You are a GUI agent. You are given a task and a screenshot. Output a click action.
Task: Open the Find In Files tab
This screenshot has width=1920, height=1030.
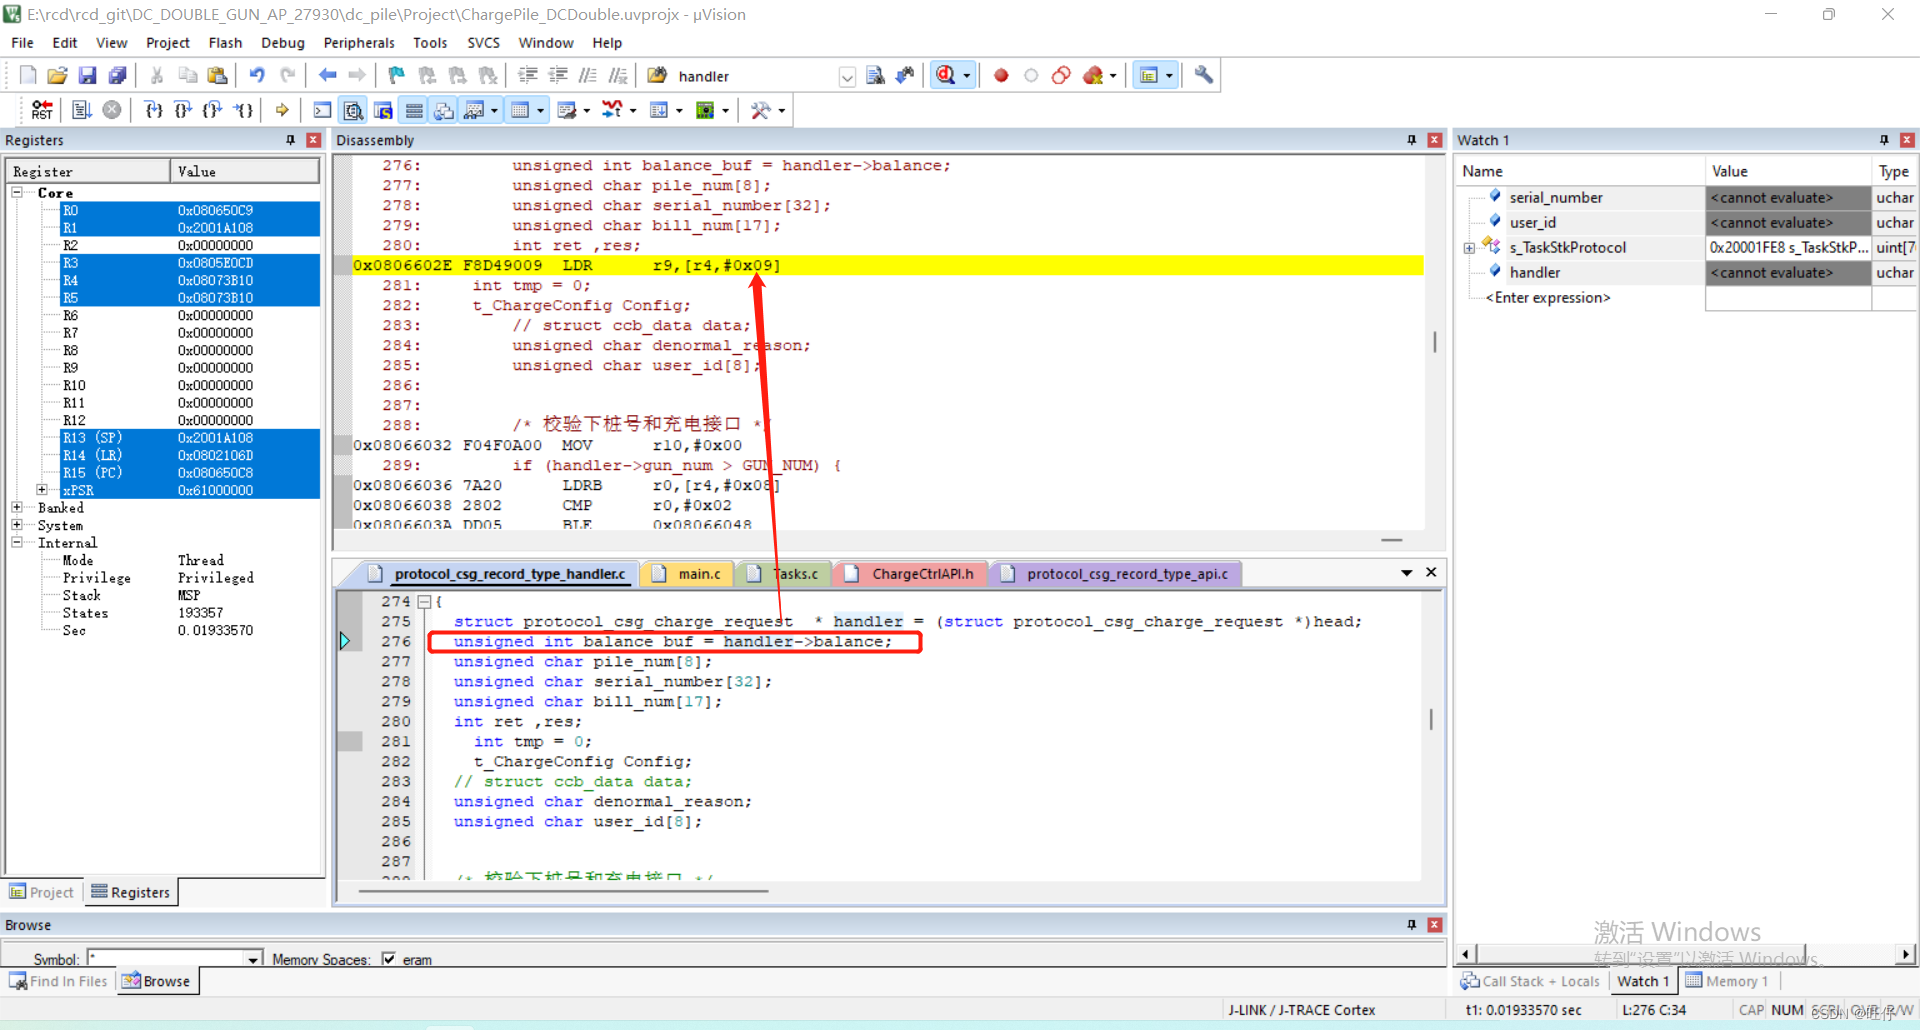pyautogui.click(x=59, y=981)
